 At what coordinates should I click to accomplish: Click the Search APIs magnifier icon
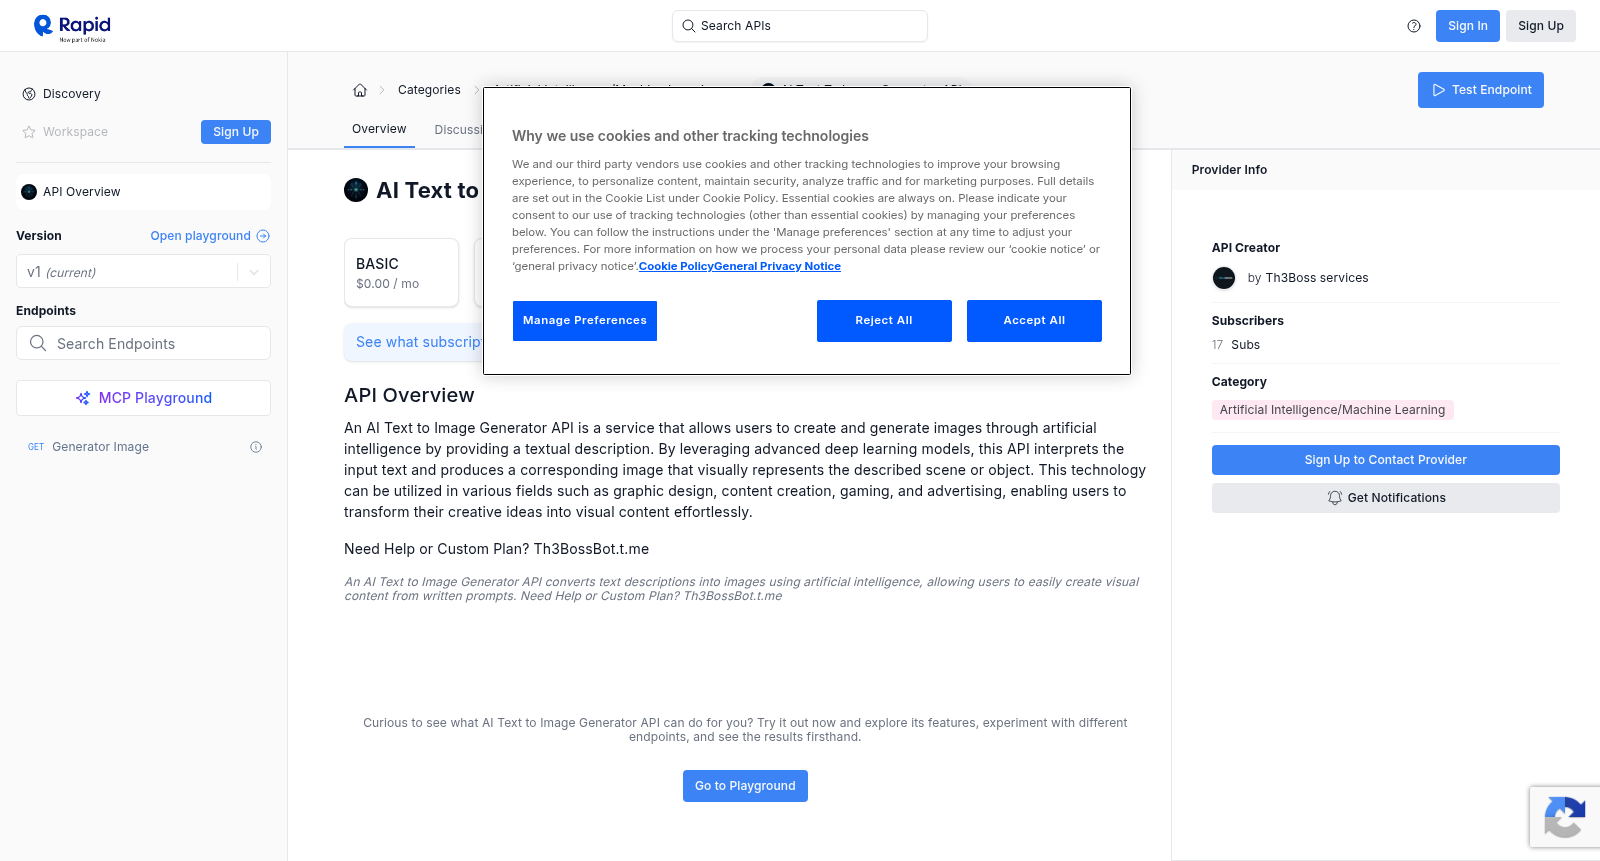pyautogui.click(x=688, y=26)
